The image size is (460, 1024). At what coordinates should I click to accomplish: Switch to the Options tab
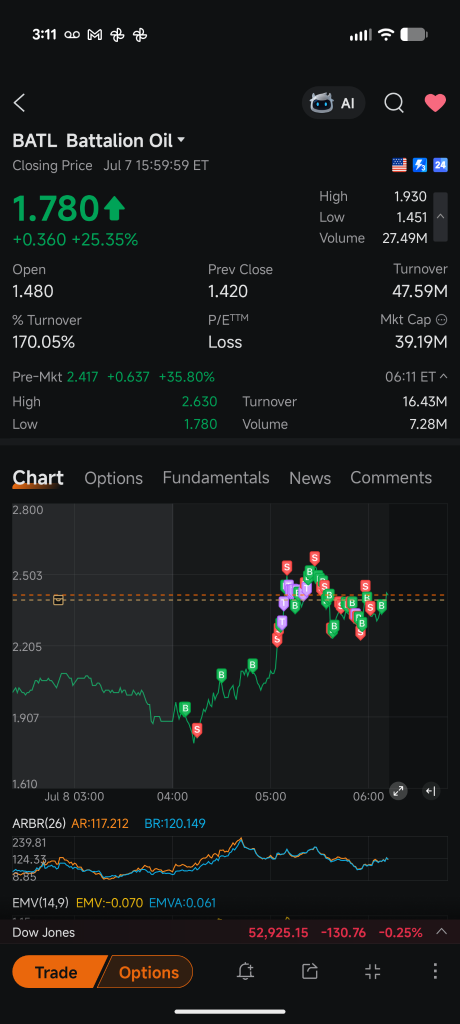pos(114,478)
